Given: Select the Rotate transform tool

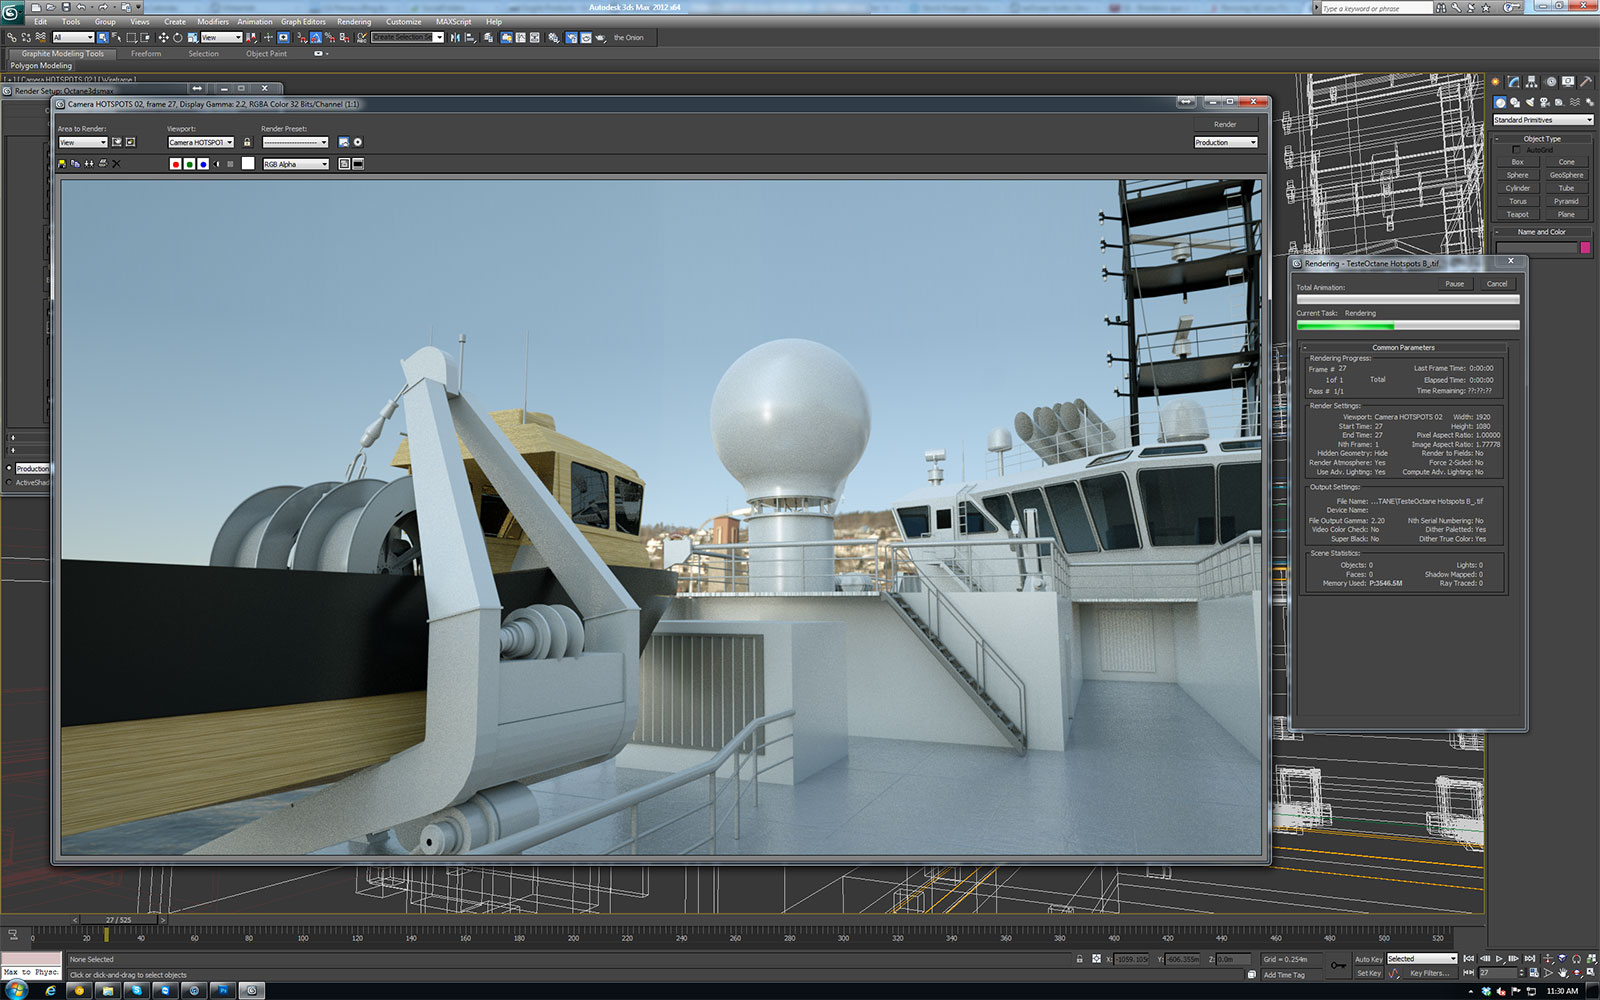Looking at the screenshot, I should click(177, 38).
